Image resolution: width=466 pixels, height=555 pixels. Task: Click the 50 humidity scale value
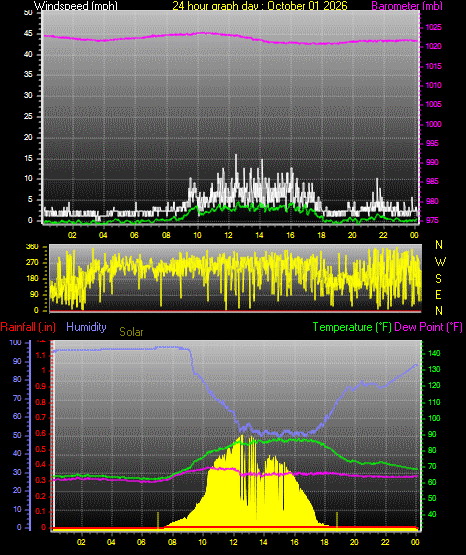[17, 435]
